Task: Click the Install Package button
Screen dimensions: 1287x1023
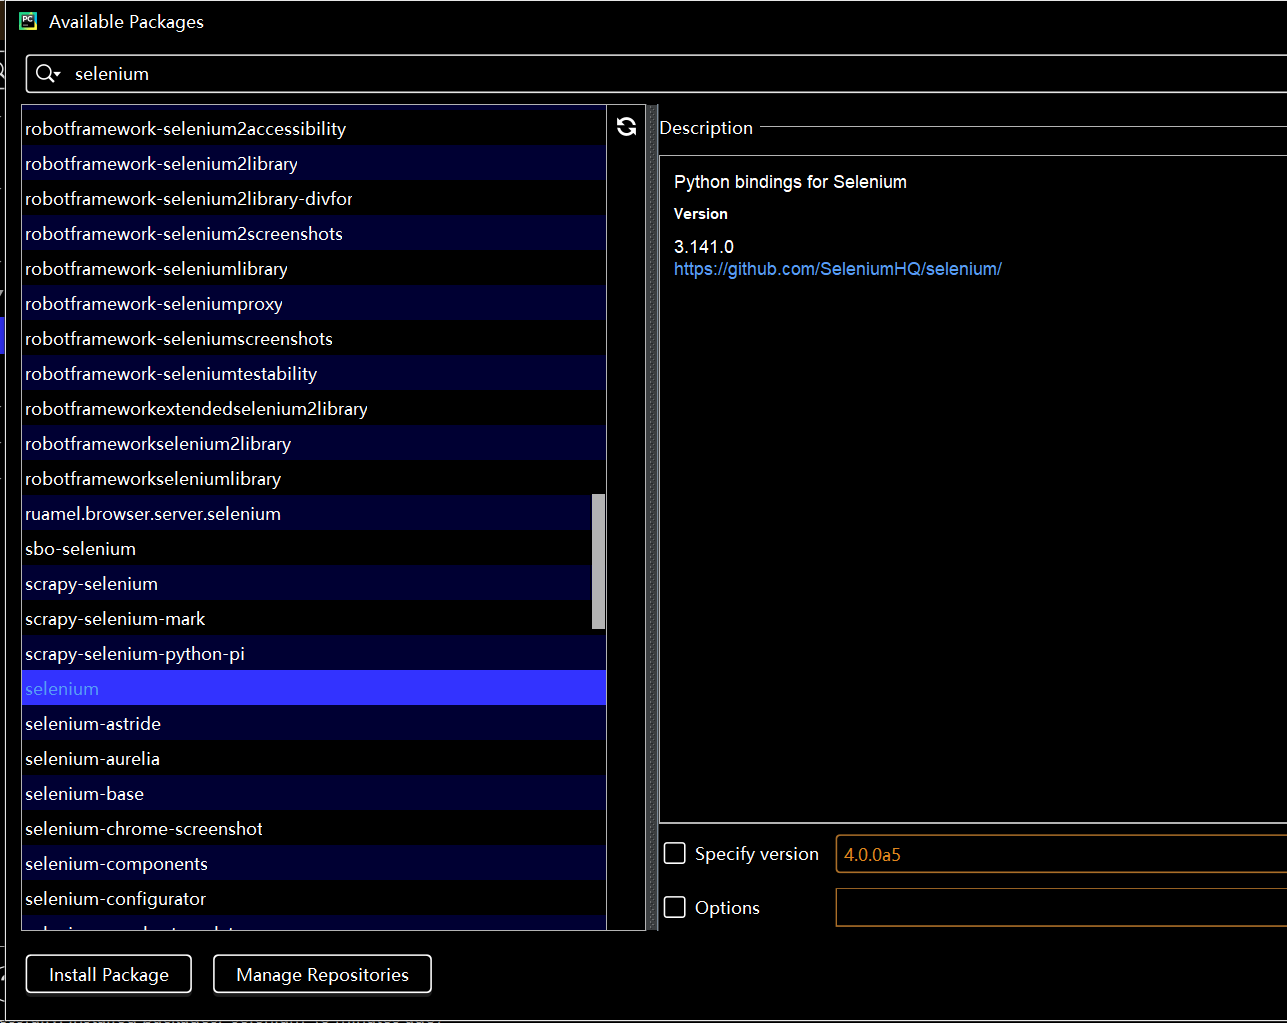Action: pos(109,975)
